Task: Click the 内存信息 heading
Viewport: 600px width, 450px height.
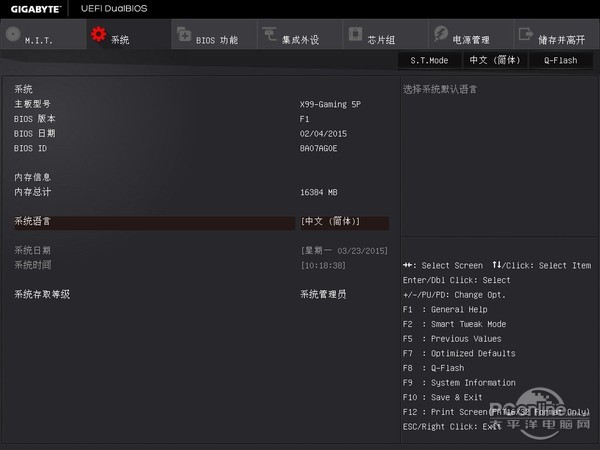Action: pyautogui.click(x=33, y=177)
